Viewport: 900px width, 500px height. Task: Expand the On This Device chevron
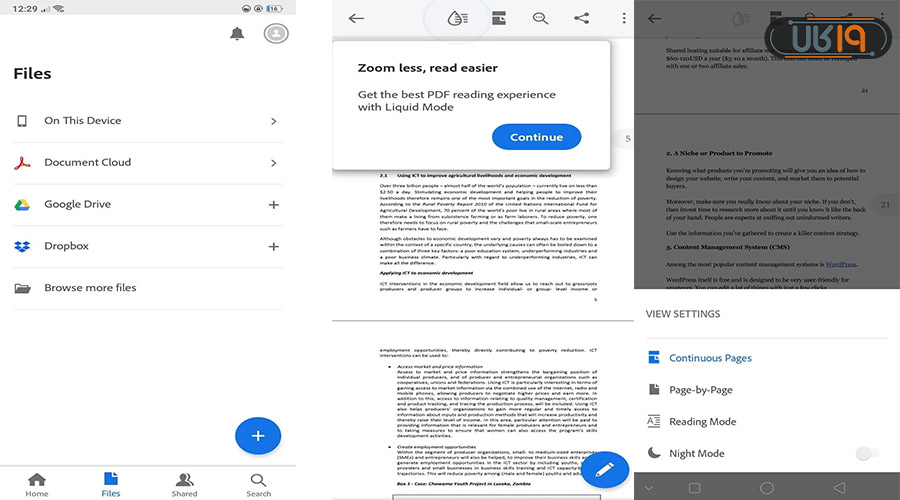pyautogui.click(x=273, y=121)
